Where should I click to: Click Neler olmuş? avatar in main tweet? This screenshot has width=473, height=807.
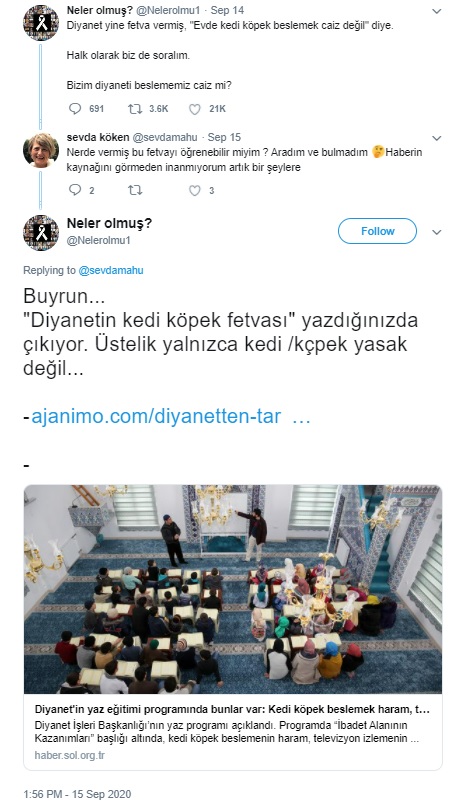click(x=41, y=233)
